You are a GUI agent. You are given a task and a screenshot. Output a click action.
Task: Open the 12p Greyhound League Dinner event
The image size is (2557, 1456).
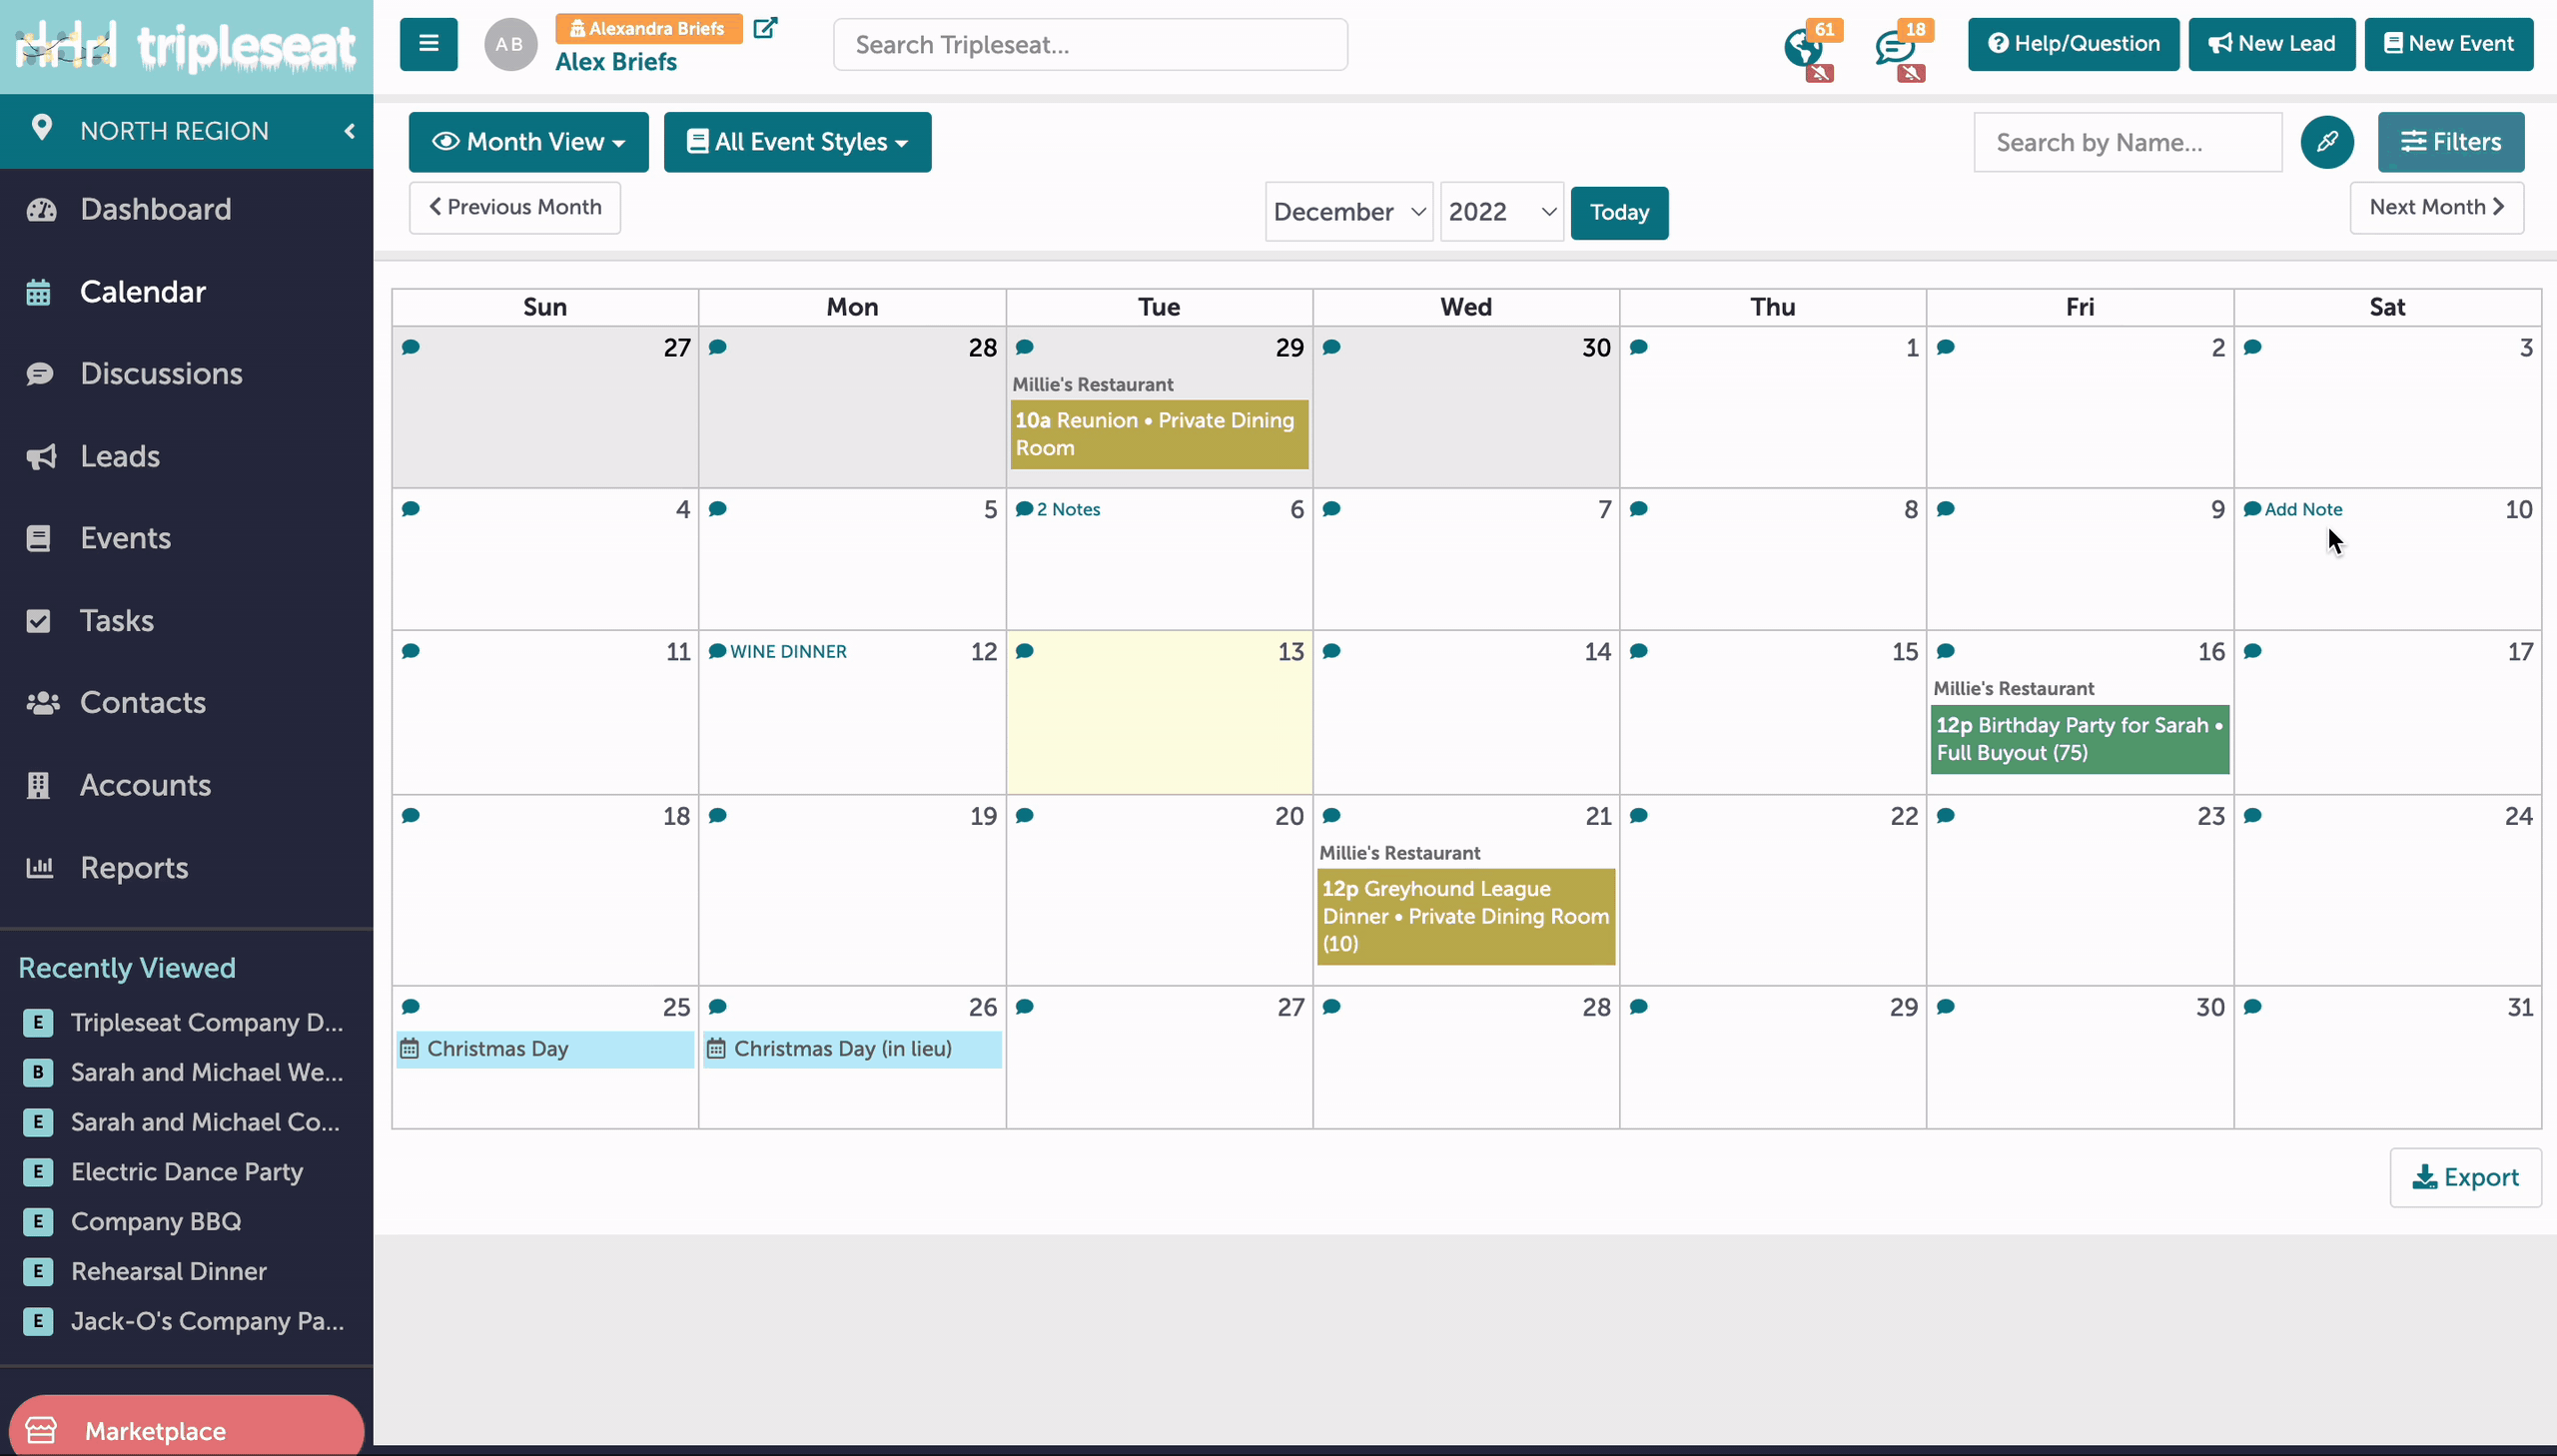point(1465,916)
